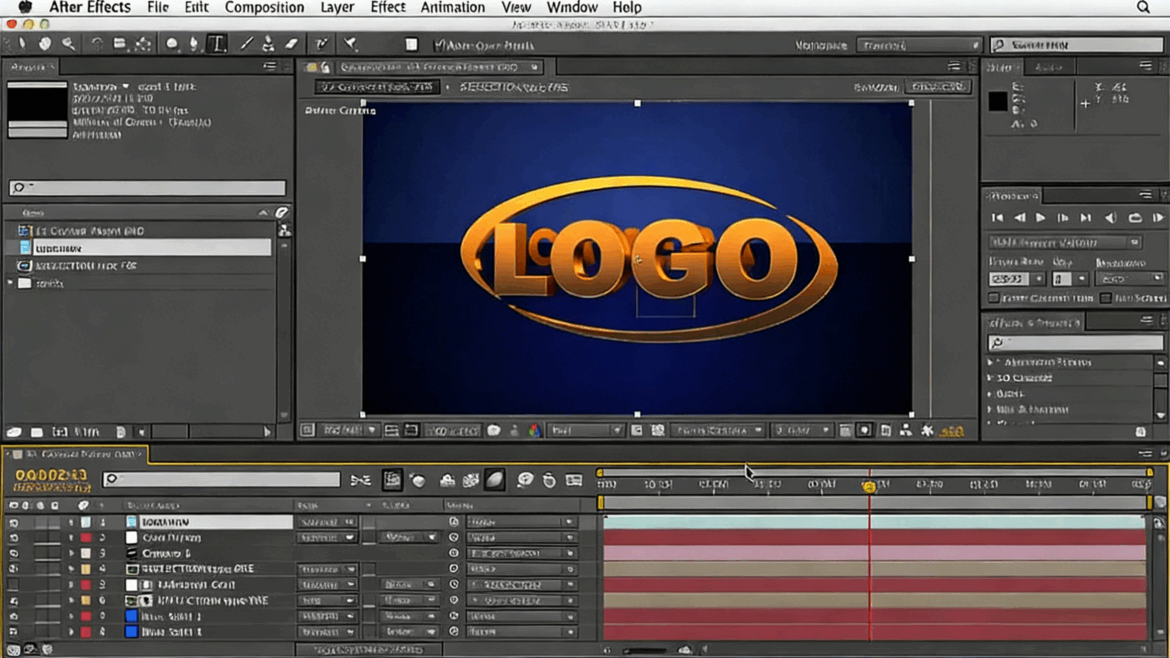Pick the Zoom magnifier tool
This screenshot has width=1170, height=658.
(x=68, y=44)
